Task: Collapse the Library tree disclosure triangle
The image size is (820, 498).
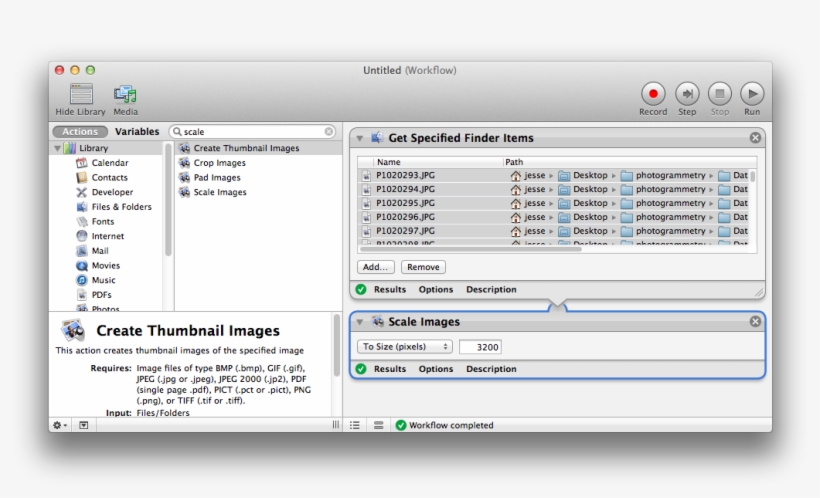Action: point(58,148)
